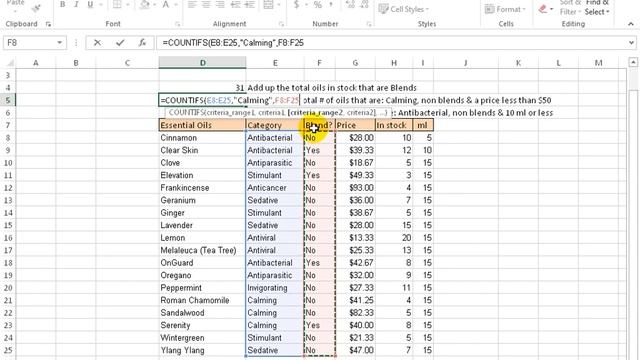
Task: Select the Melaleuca (Tea Tree) cell
Action: click(x=202, y=250)
